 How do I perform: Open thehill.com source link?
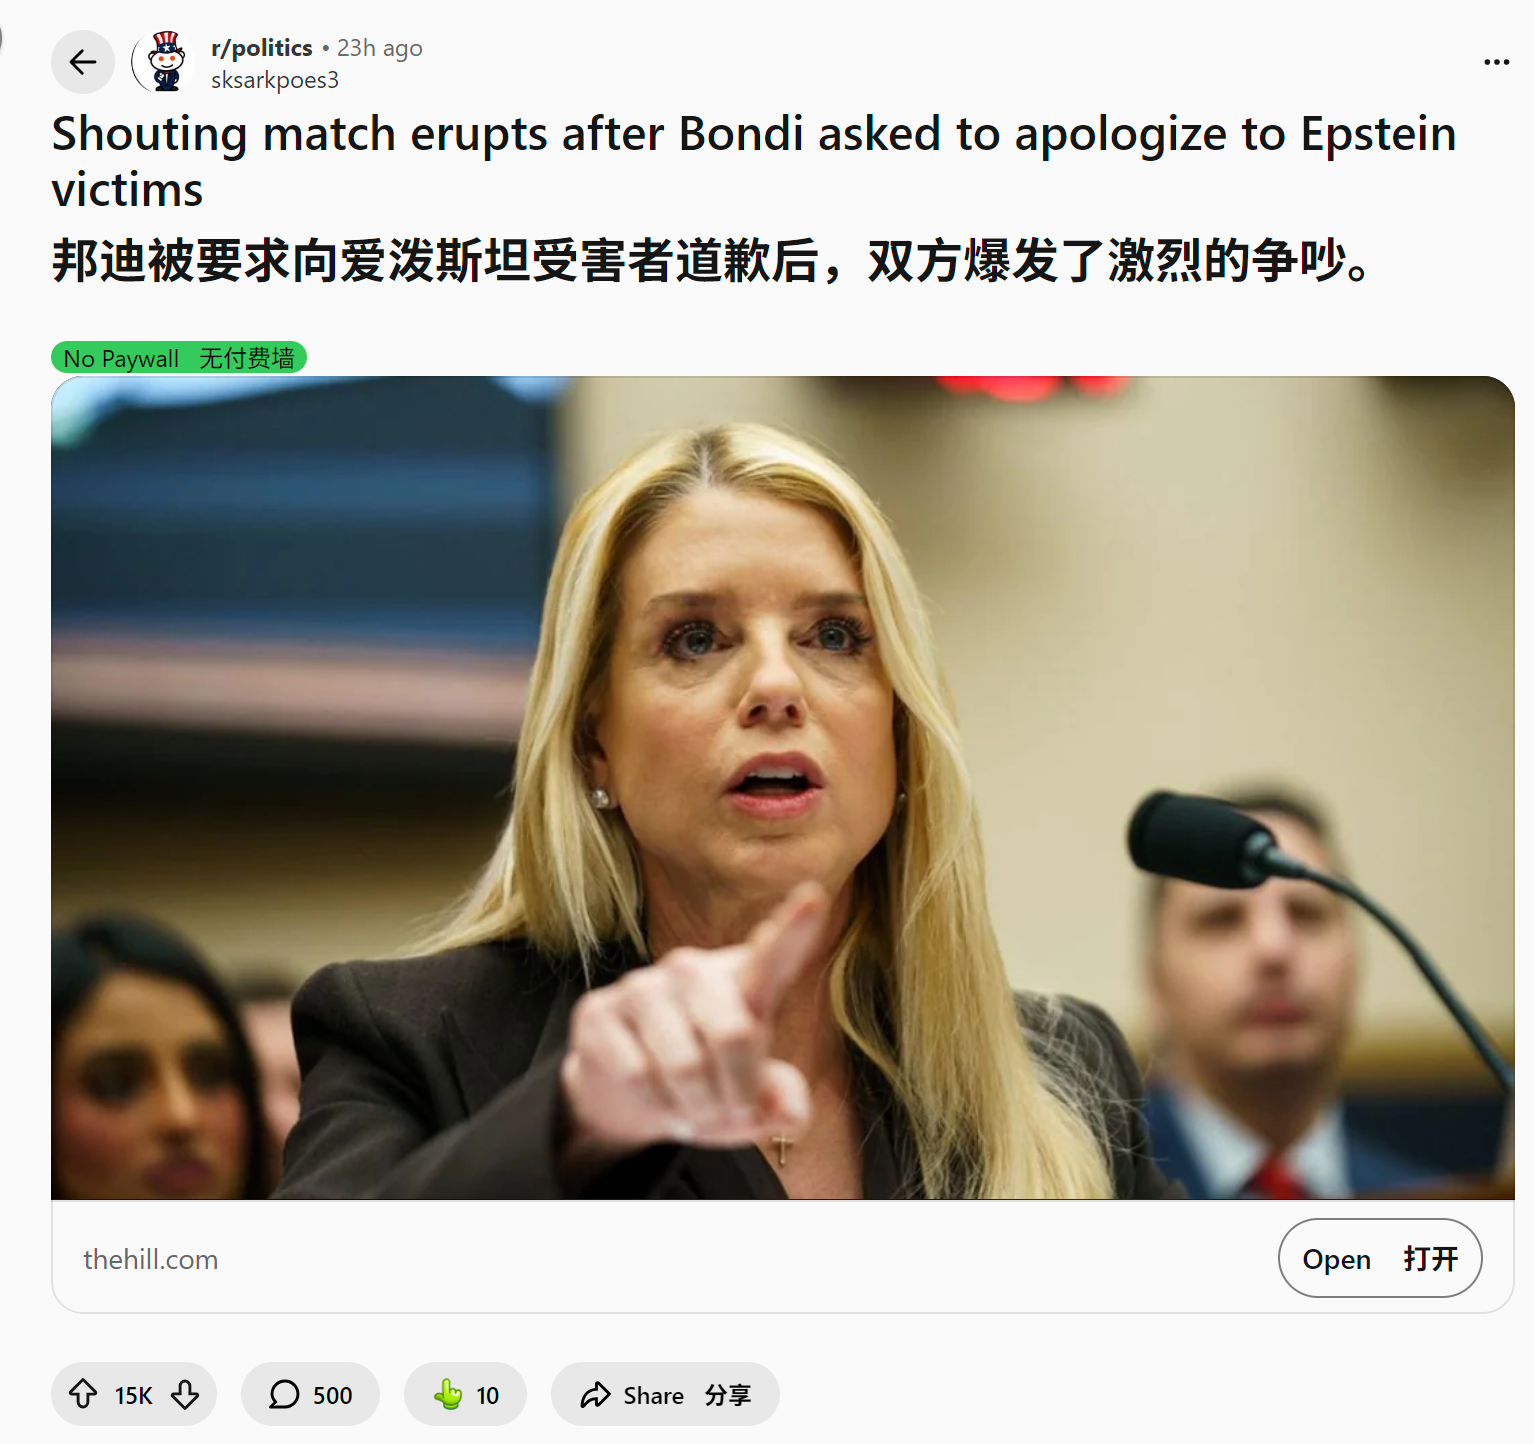151,1259
